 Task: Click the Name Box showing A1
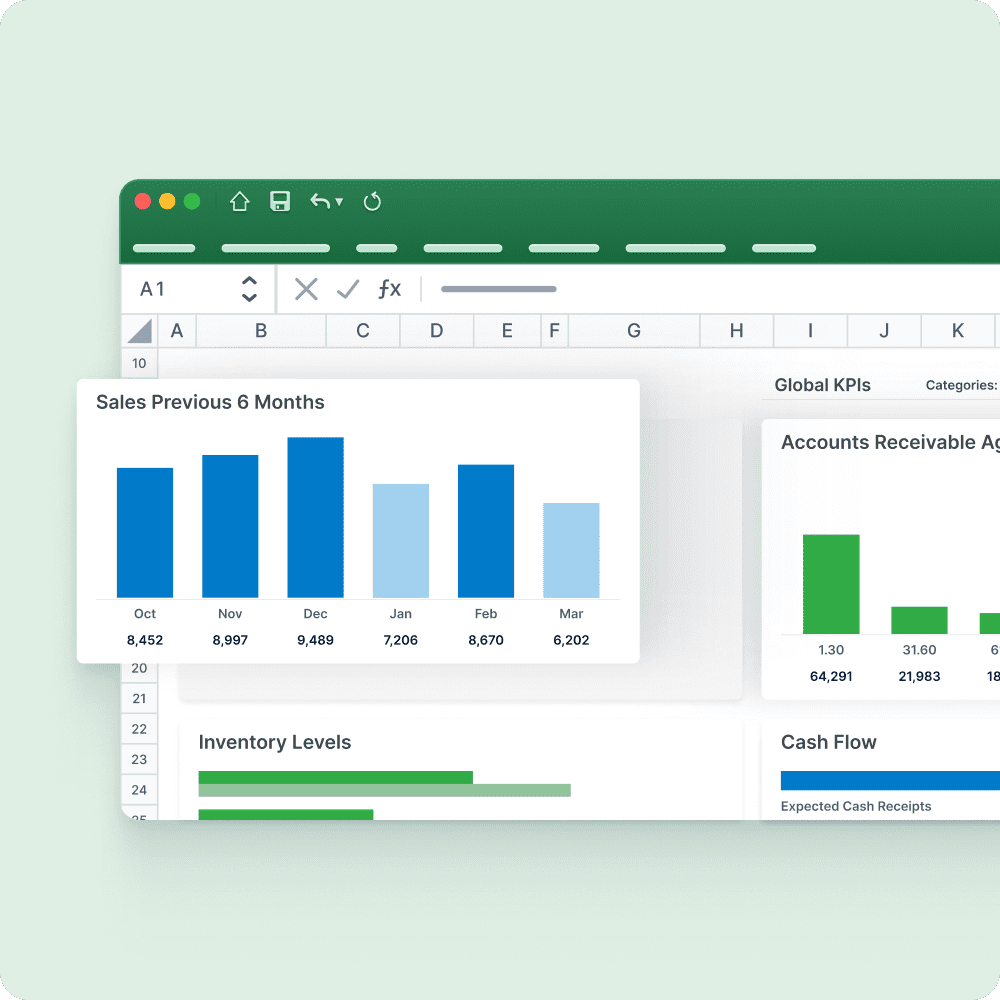(x=152, y=289)
